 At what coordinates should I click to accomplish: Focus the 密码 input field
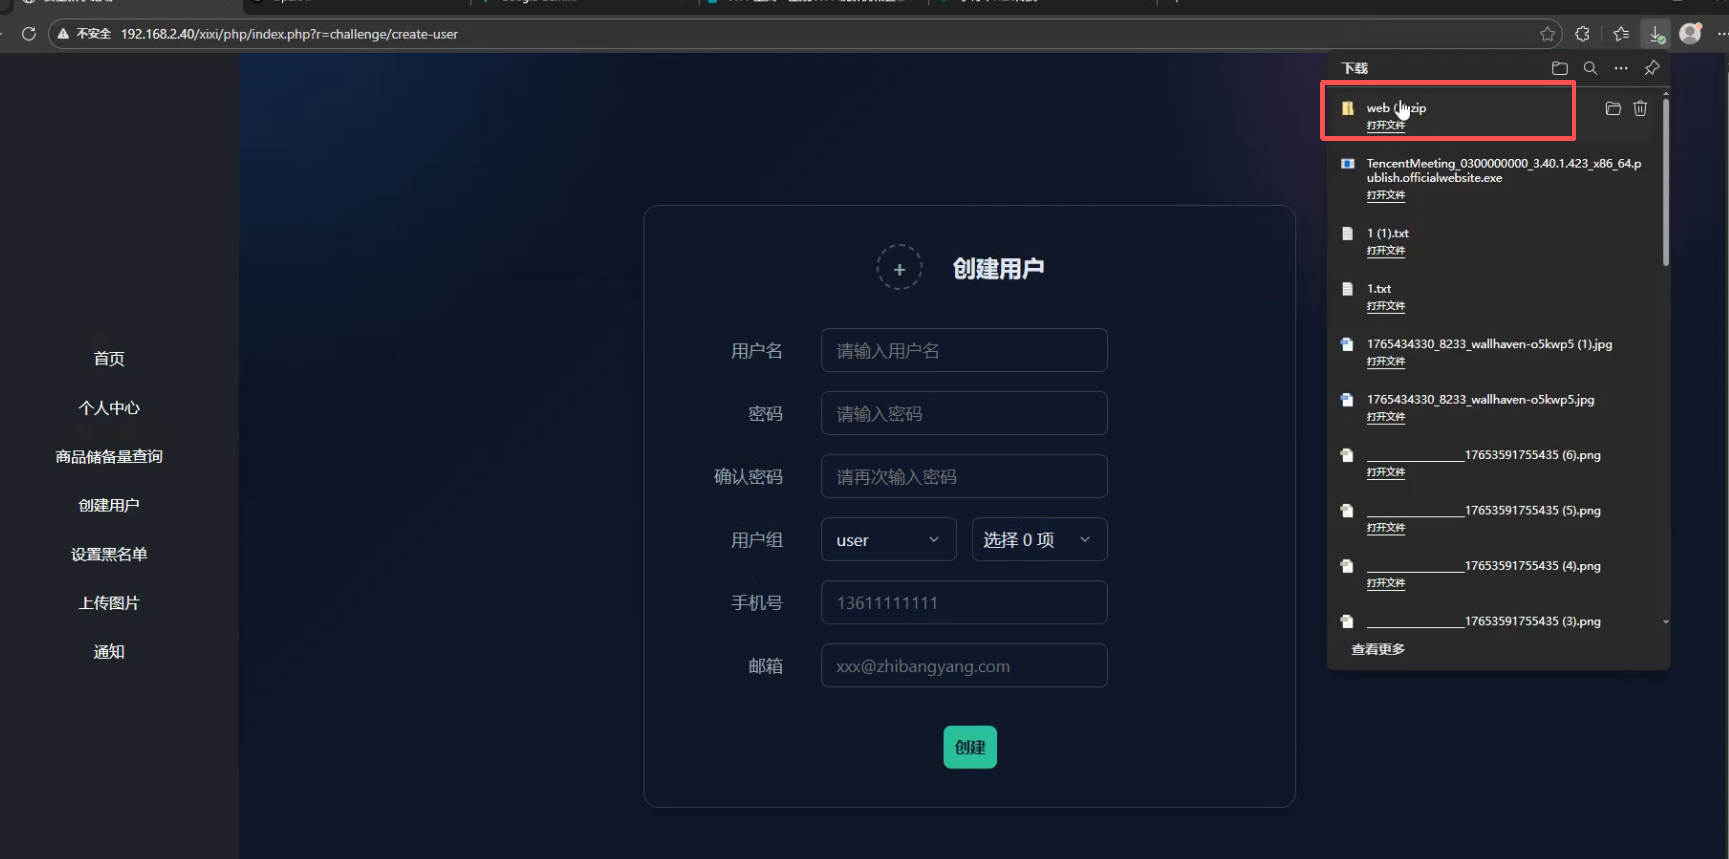tap(964, 414)
